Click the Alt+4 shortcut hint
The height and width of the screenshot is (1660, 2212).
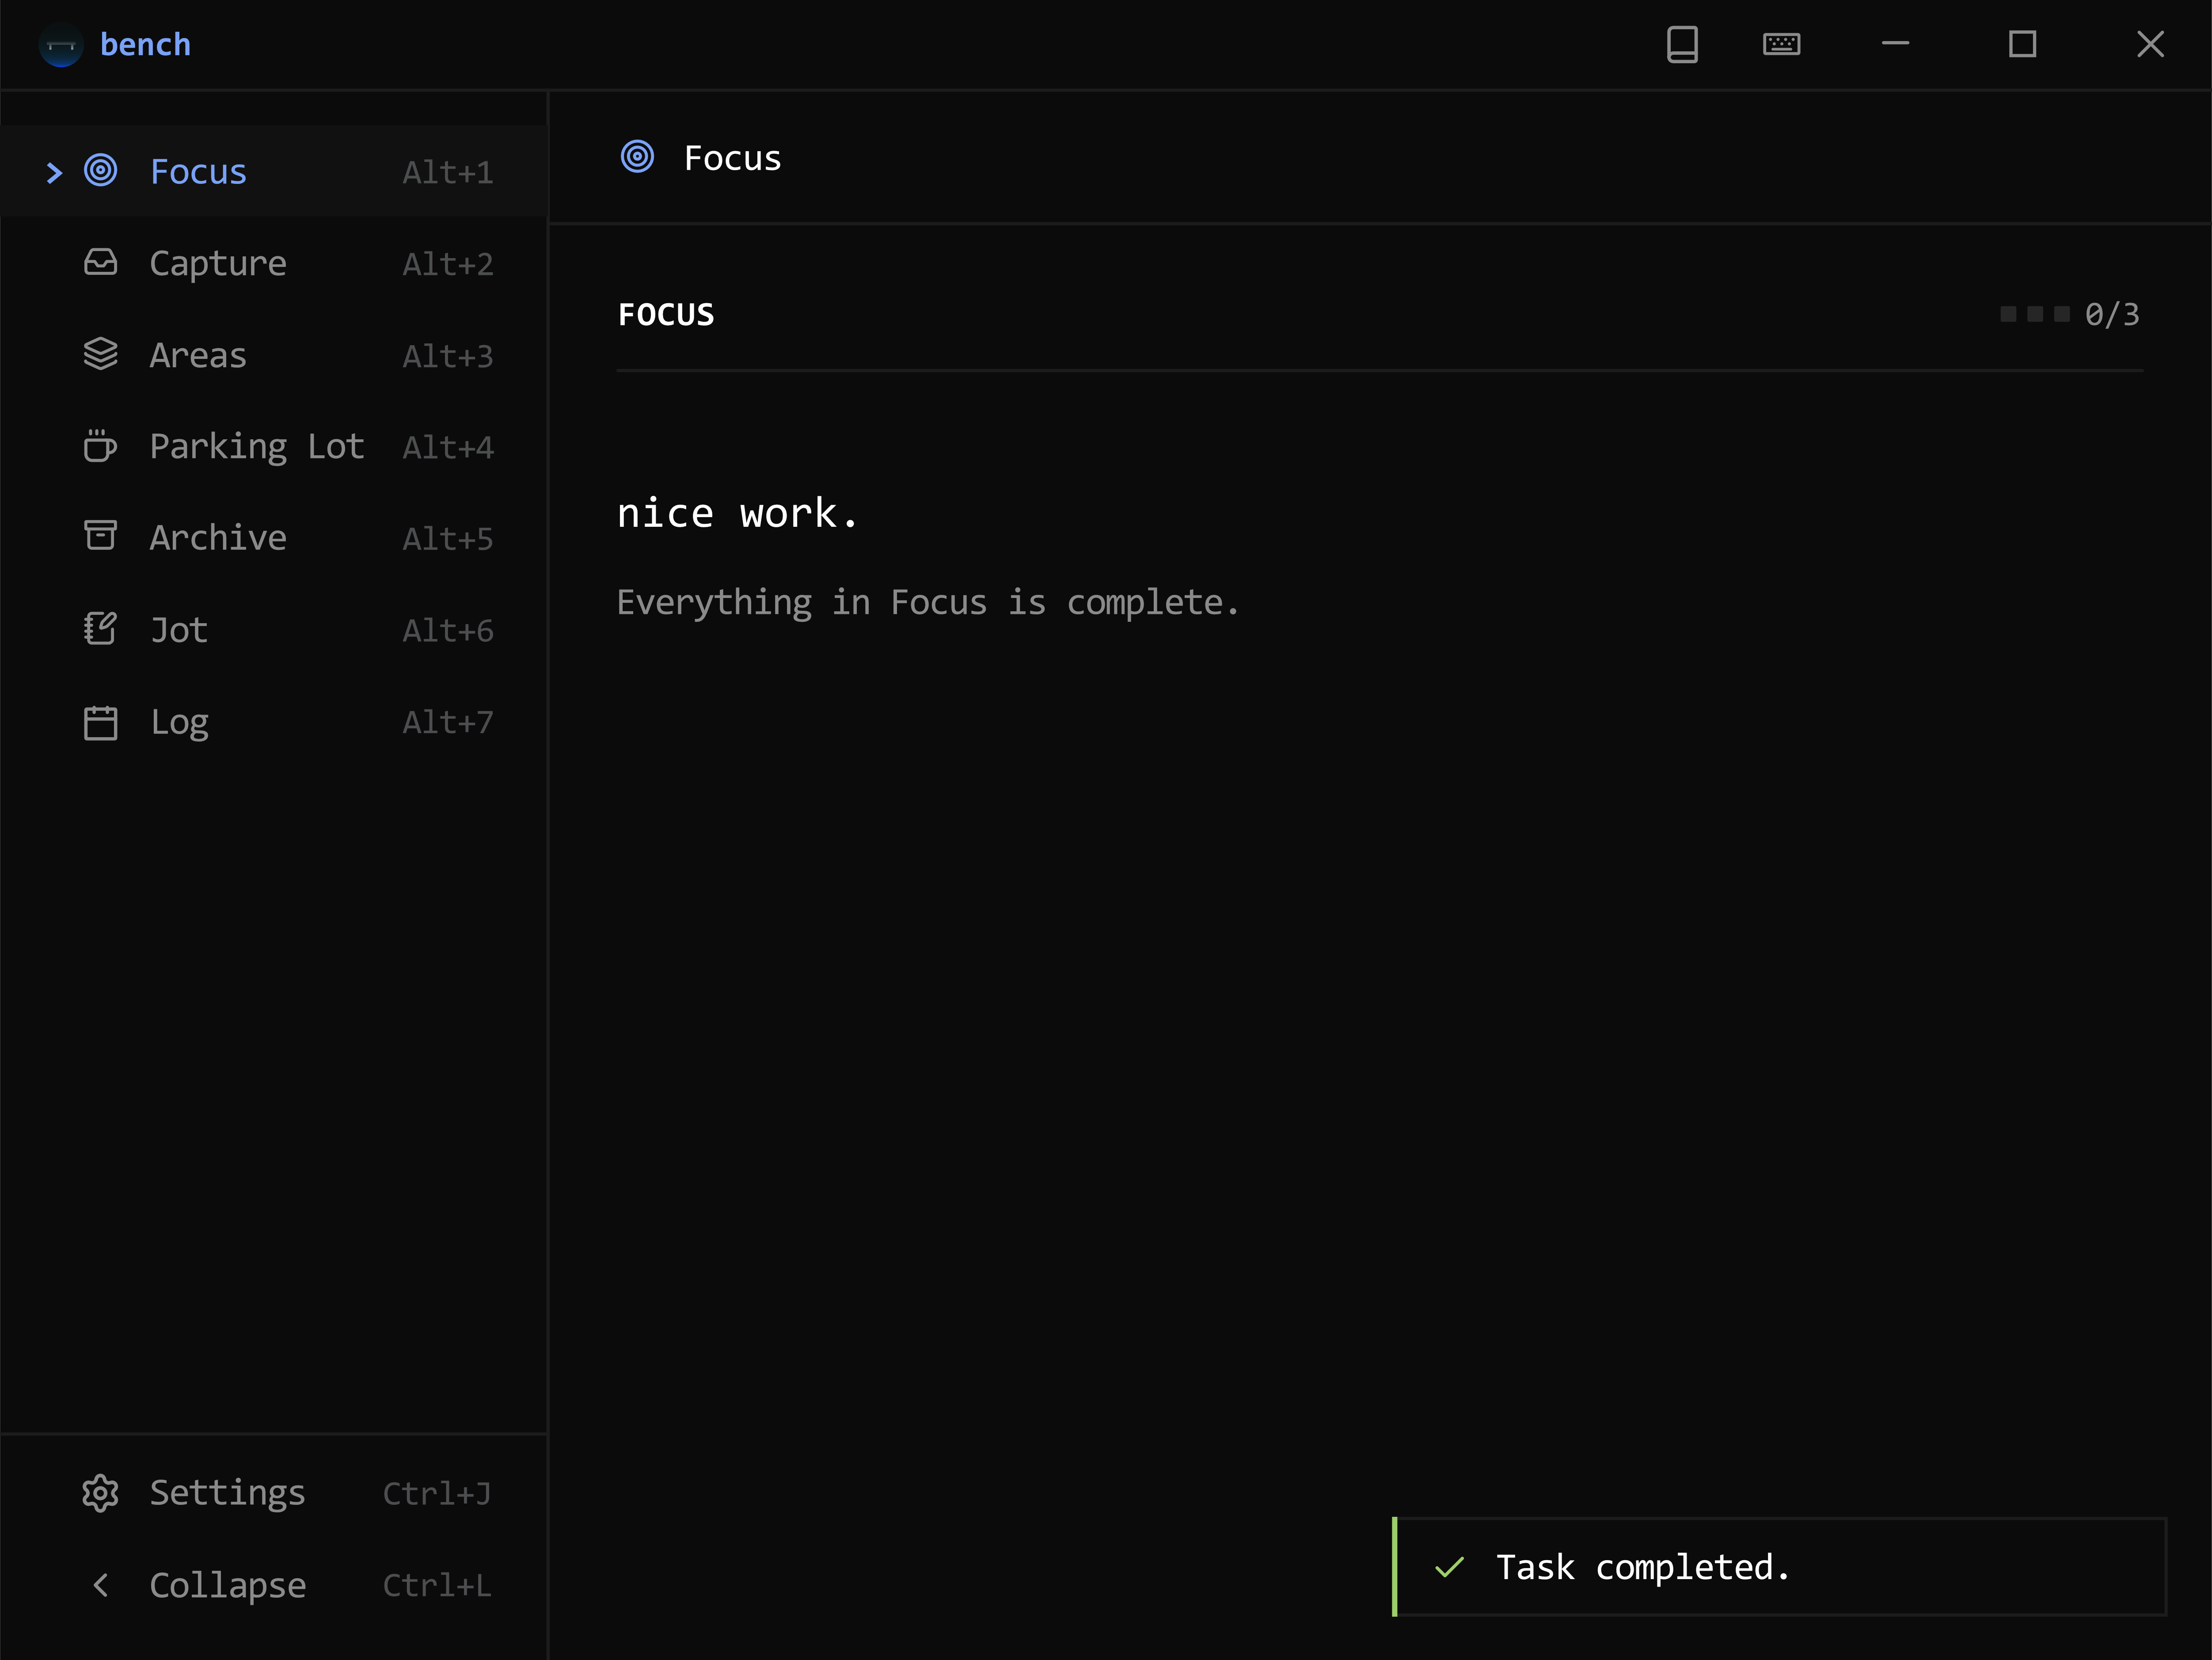point(448,448)
